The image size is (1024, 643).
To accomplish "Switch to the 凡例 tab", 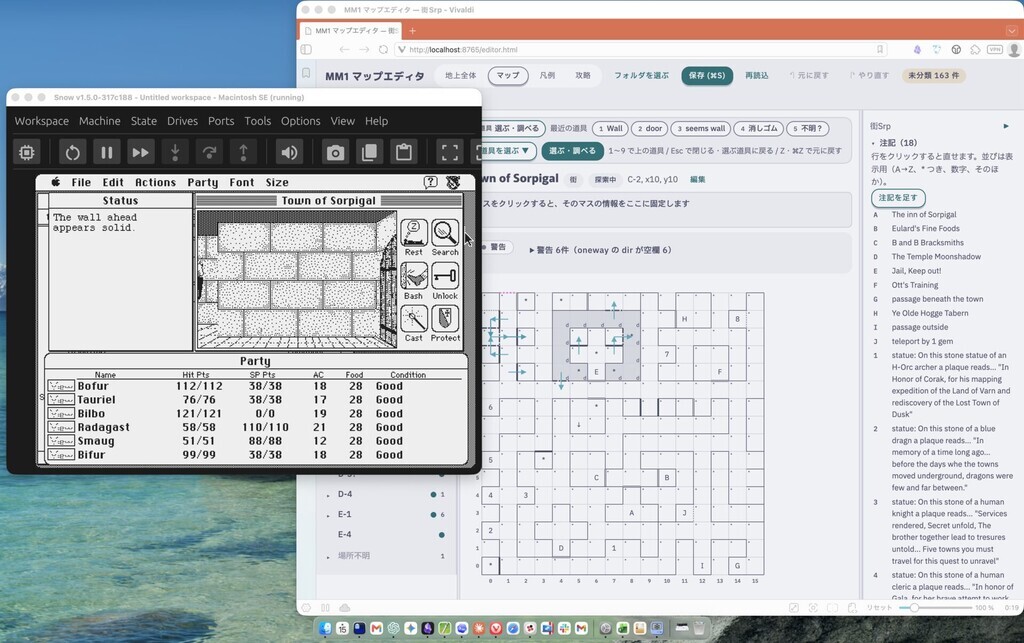I will point(547,76).
